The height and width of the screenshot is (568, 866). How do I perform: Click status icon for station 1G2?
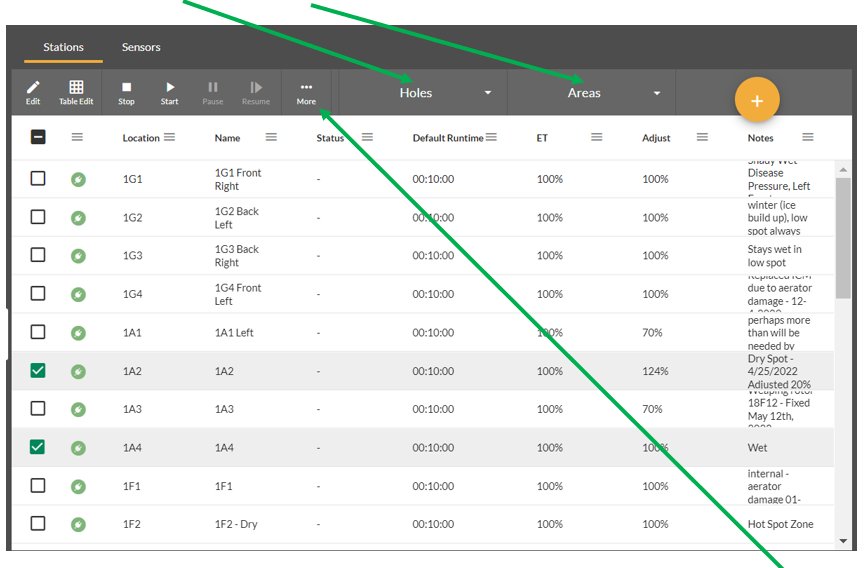[78, 218]
